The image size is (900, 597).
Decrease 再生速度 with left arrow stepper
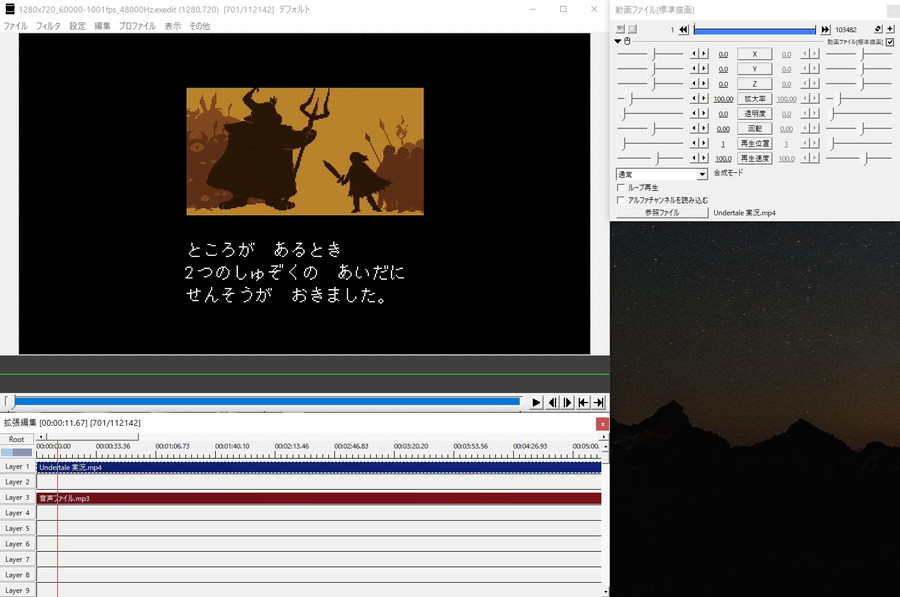pyautogui.click(x=695, y=158)
